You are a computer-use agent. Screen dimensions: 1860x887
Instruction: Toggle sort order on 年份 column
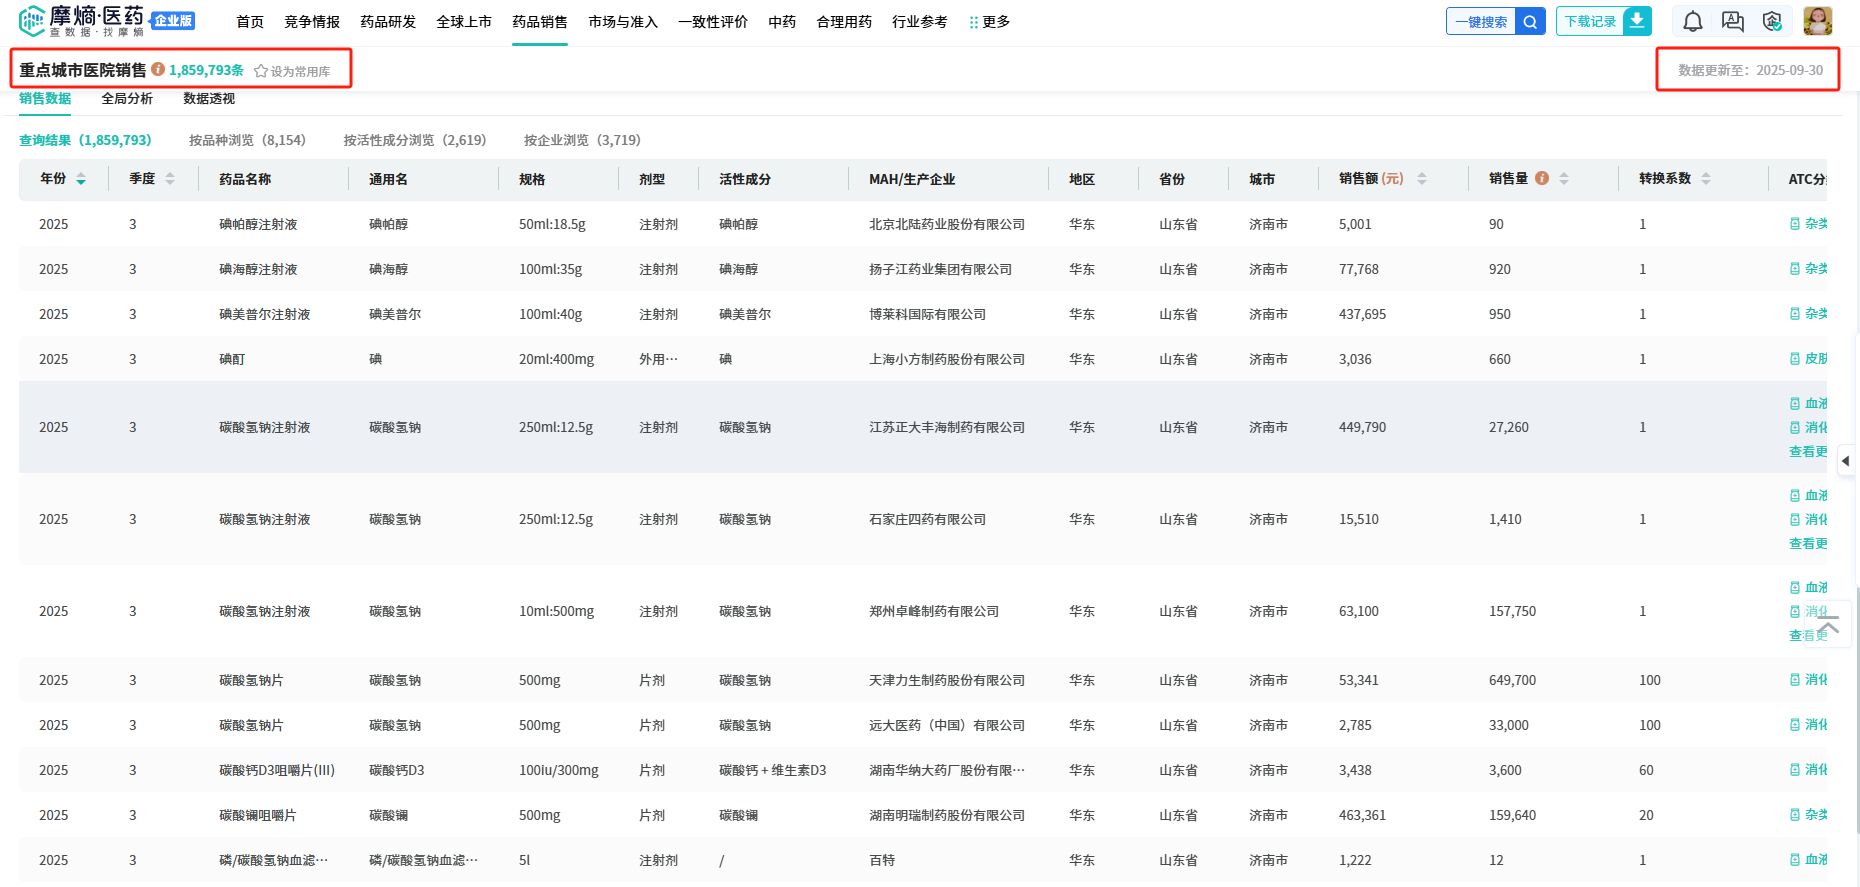tap(81, 179)
